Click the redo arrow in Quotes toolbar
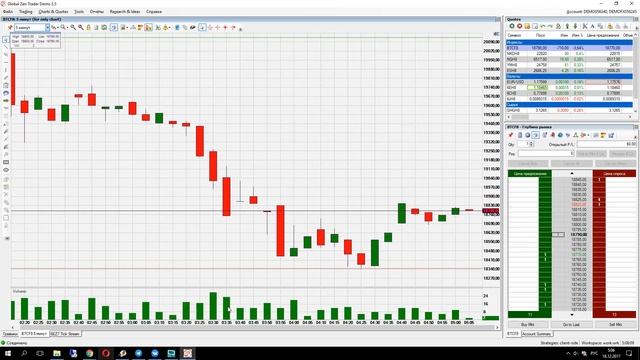This screenshot has width=640, height=360. (x=550, y=26)
